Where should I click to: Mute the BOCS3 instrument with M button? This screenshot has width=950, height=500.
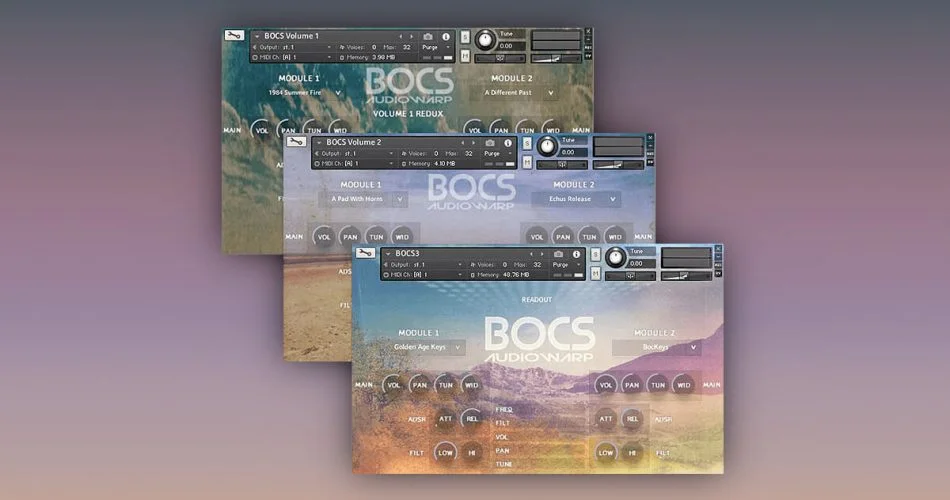596,274
